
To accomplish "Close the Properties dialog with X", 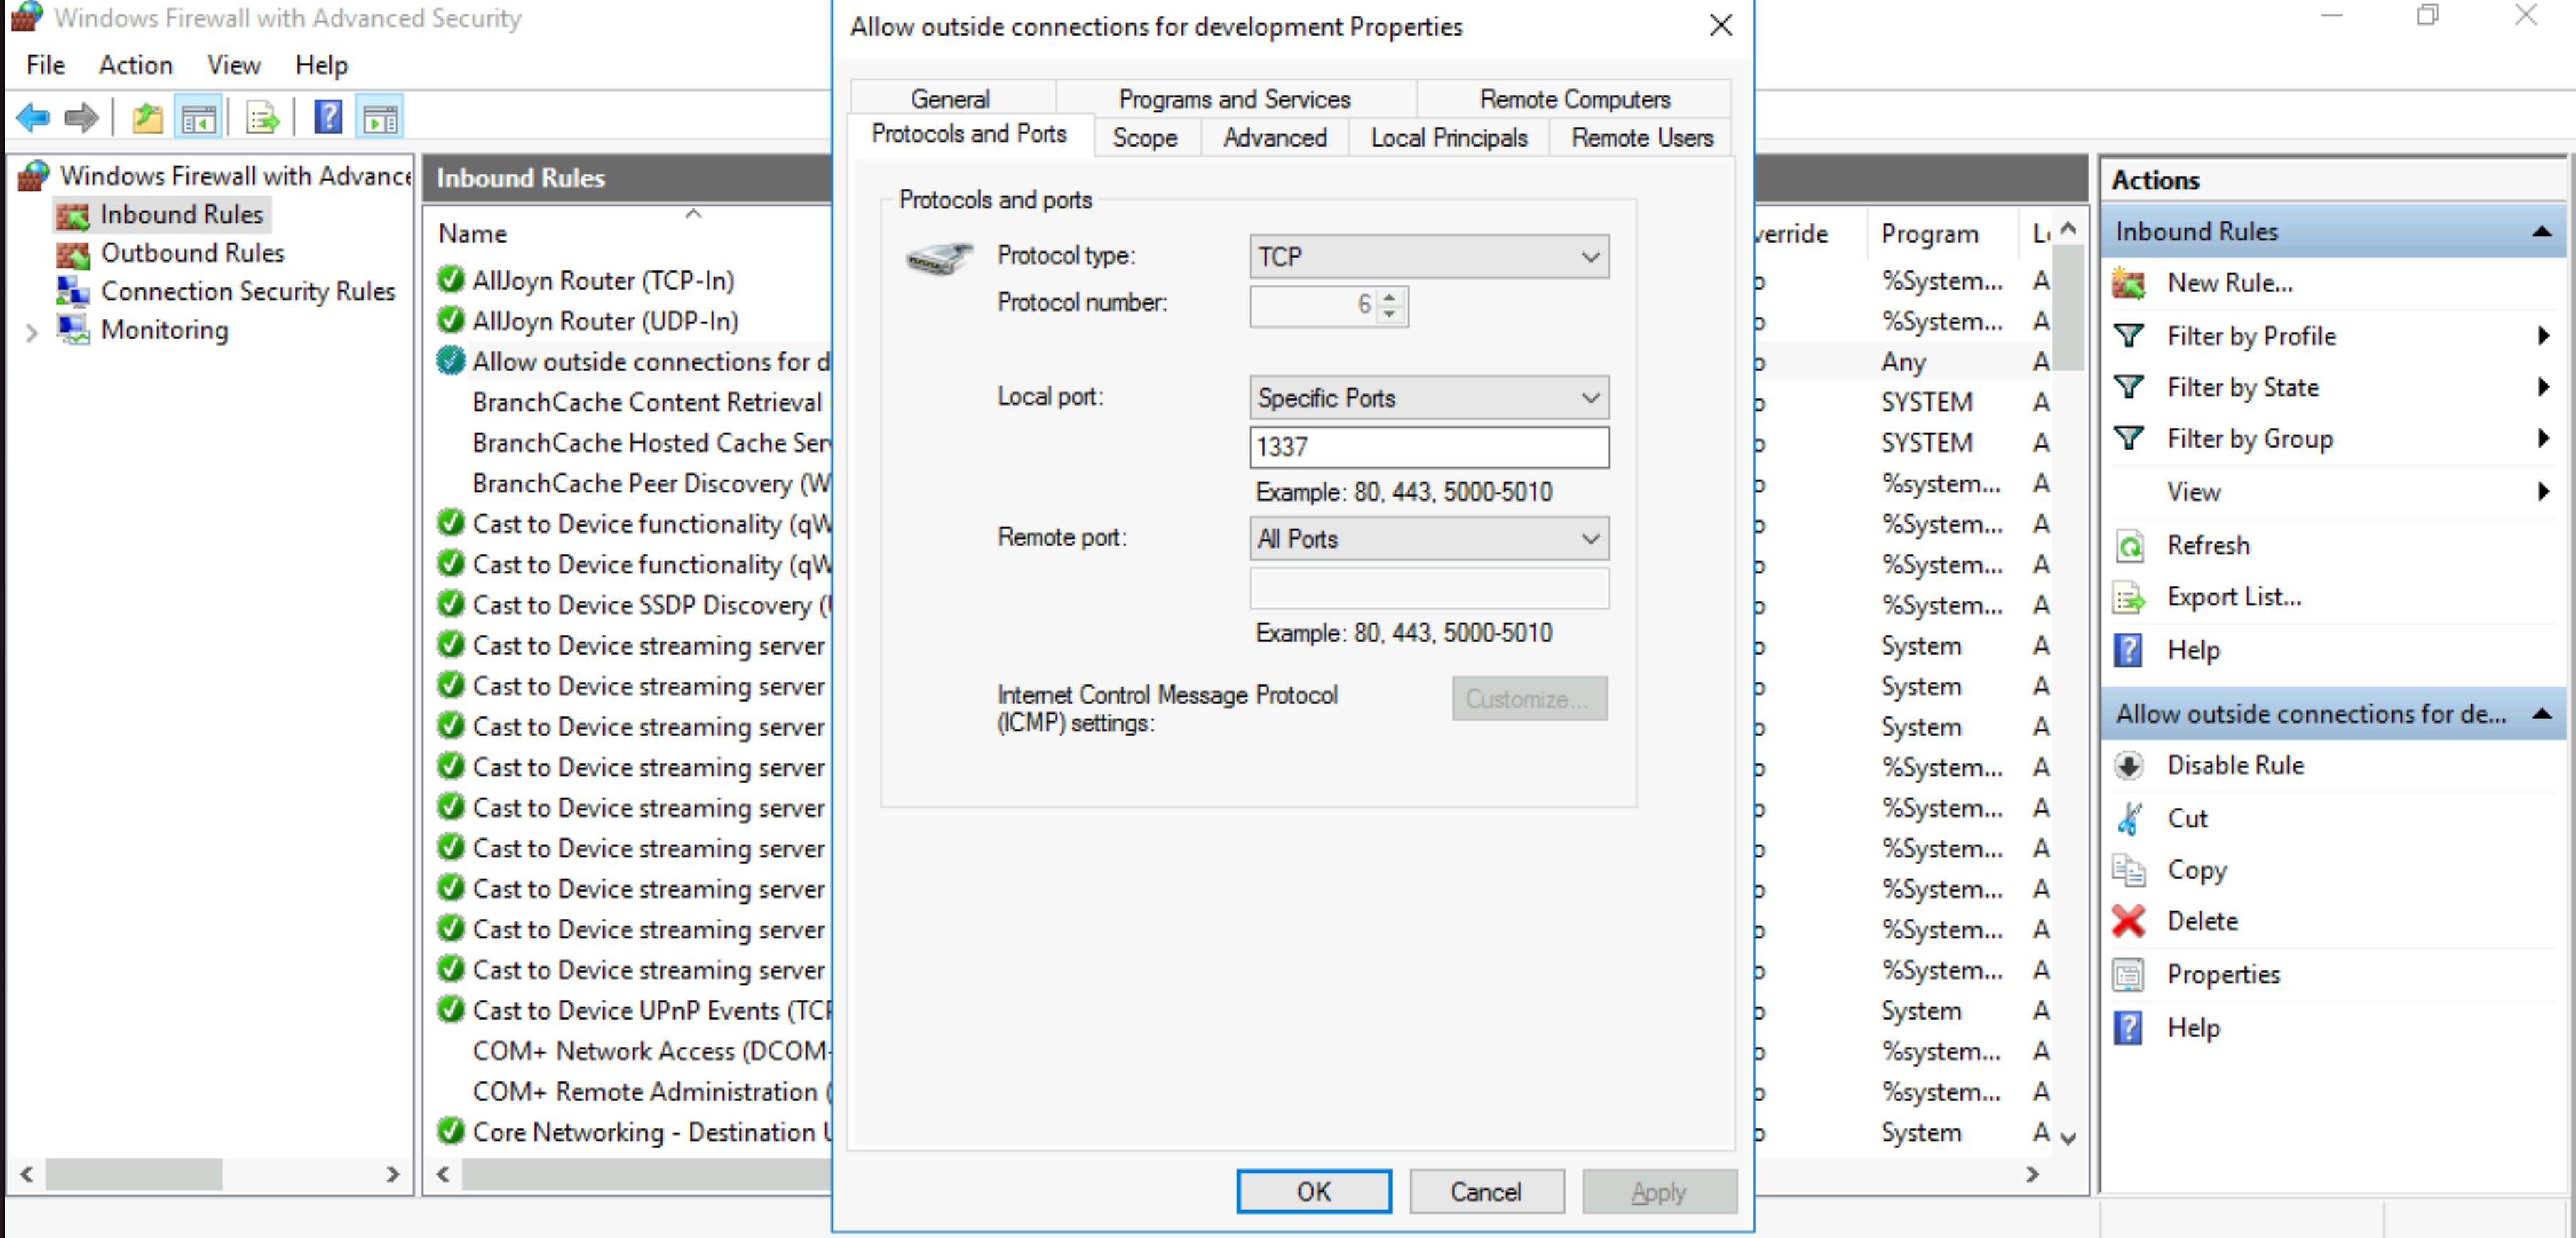I will pos(1720,26).
